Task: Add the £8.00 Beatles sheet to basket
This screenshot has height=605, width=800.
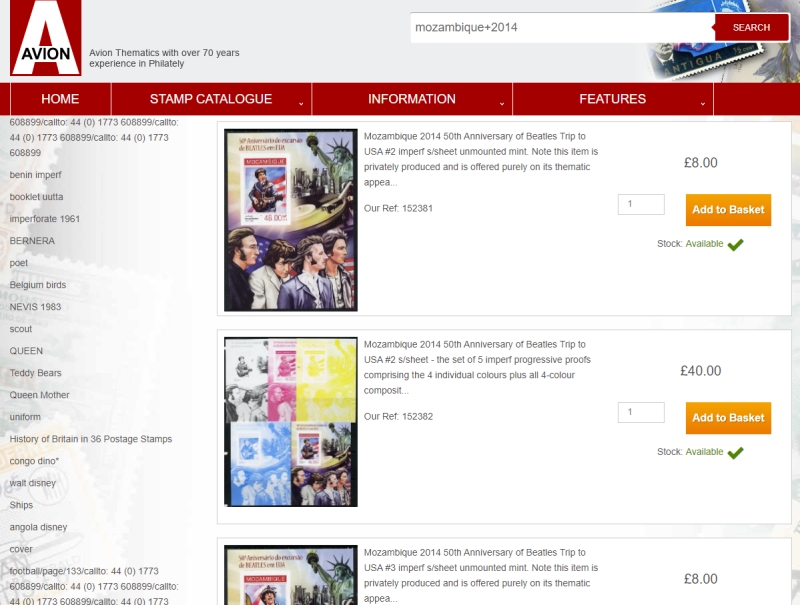Action: tap(727, 210)
